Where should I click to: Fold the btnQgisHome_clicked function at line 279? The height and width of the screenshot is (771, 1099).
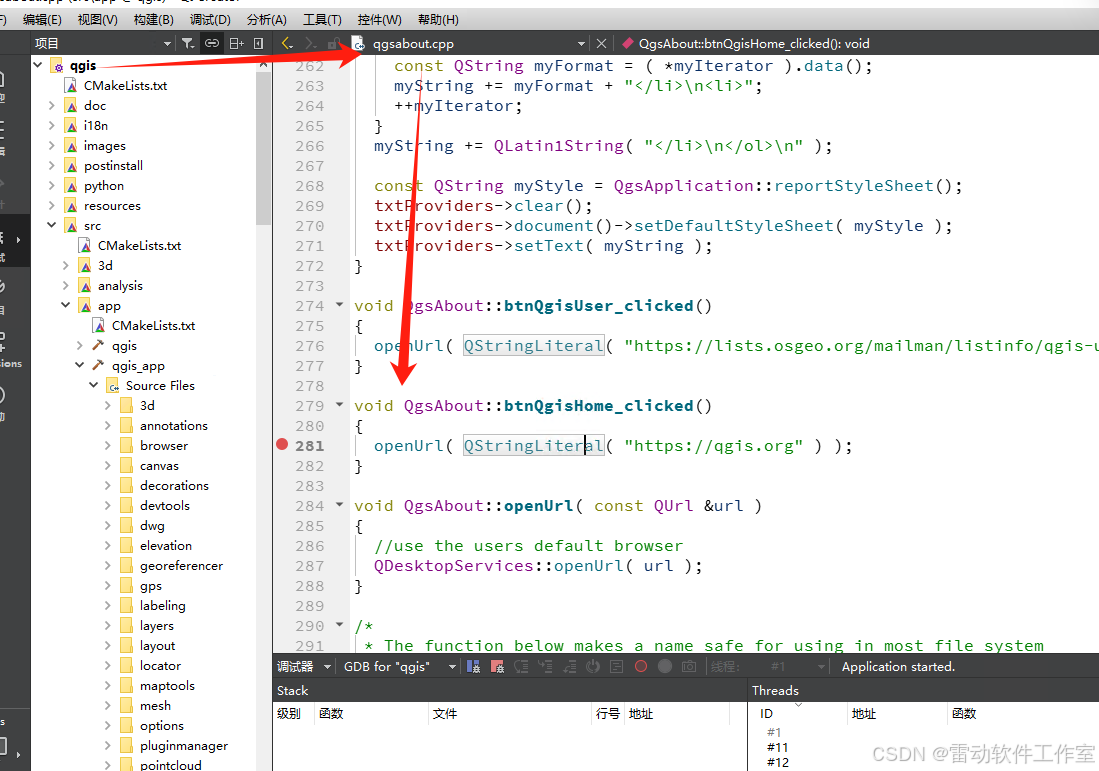pos(340,404)
